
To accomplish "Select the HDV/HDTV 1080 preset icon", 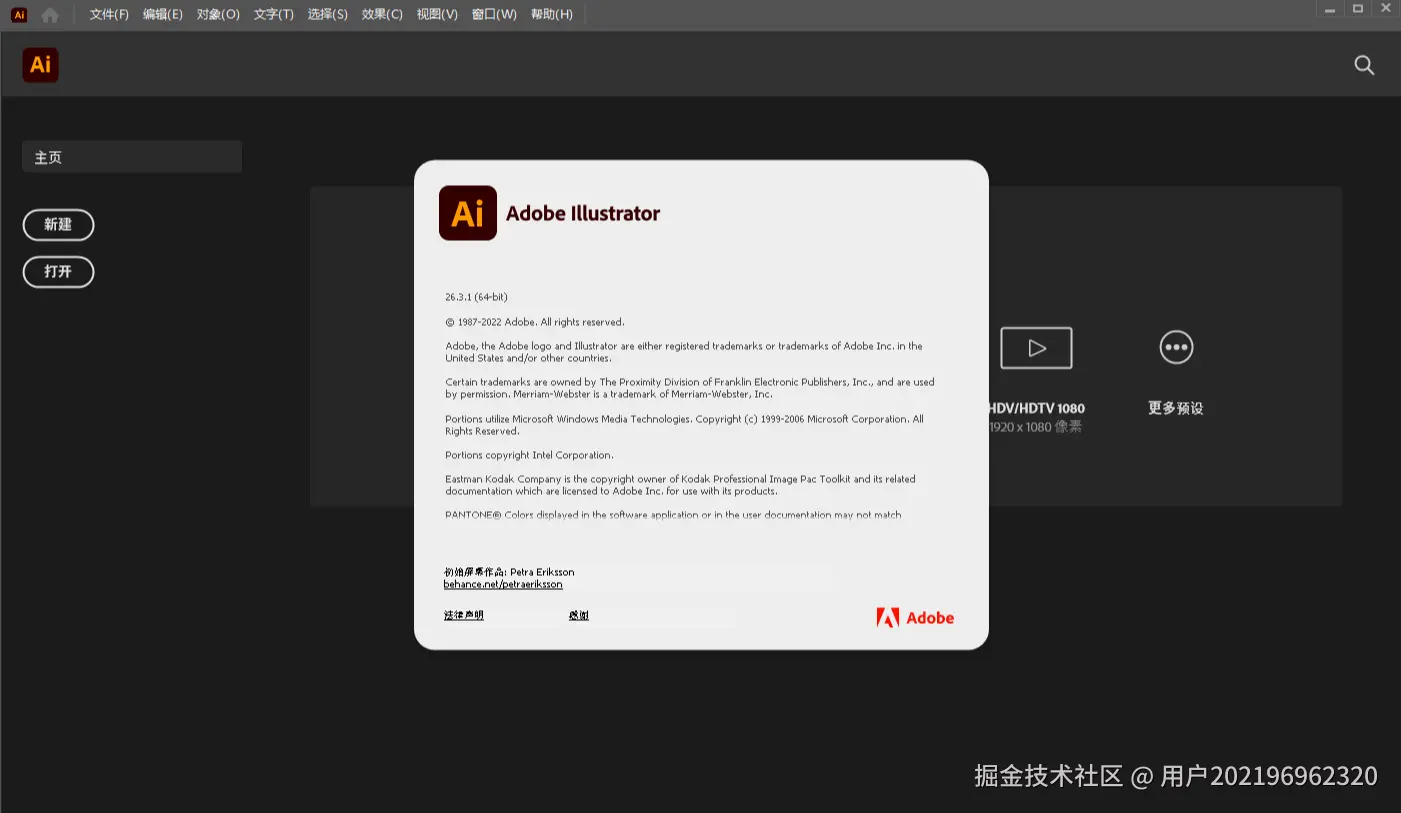I will point(1036,348).
